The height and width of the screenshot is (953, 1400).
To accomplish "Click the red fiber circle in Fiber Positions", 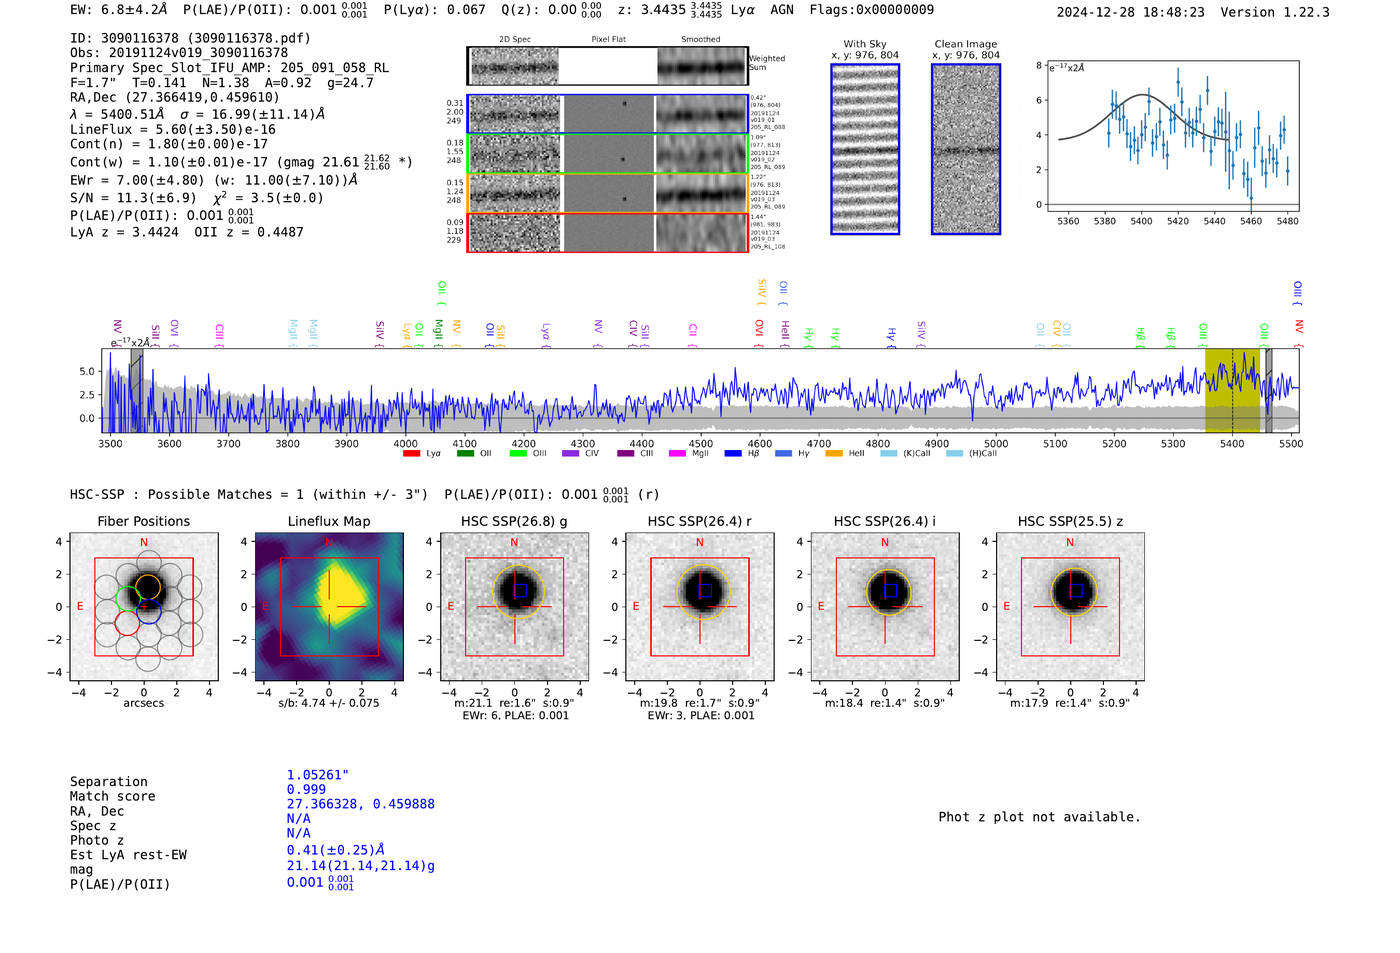I will coord(127,623).
